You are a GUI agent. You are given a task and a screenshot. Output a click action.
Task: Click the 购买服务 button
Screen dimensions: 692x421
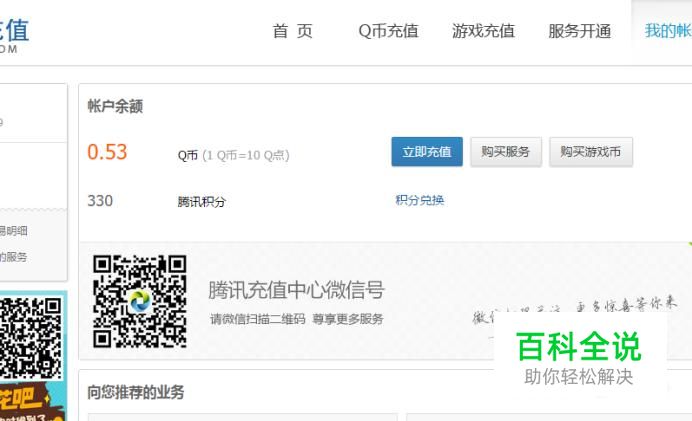[x=506, y=152]
